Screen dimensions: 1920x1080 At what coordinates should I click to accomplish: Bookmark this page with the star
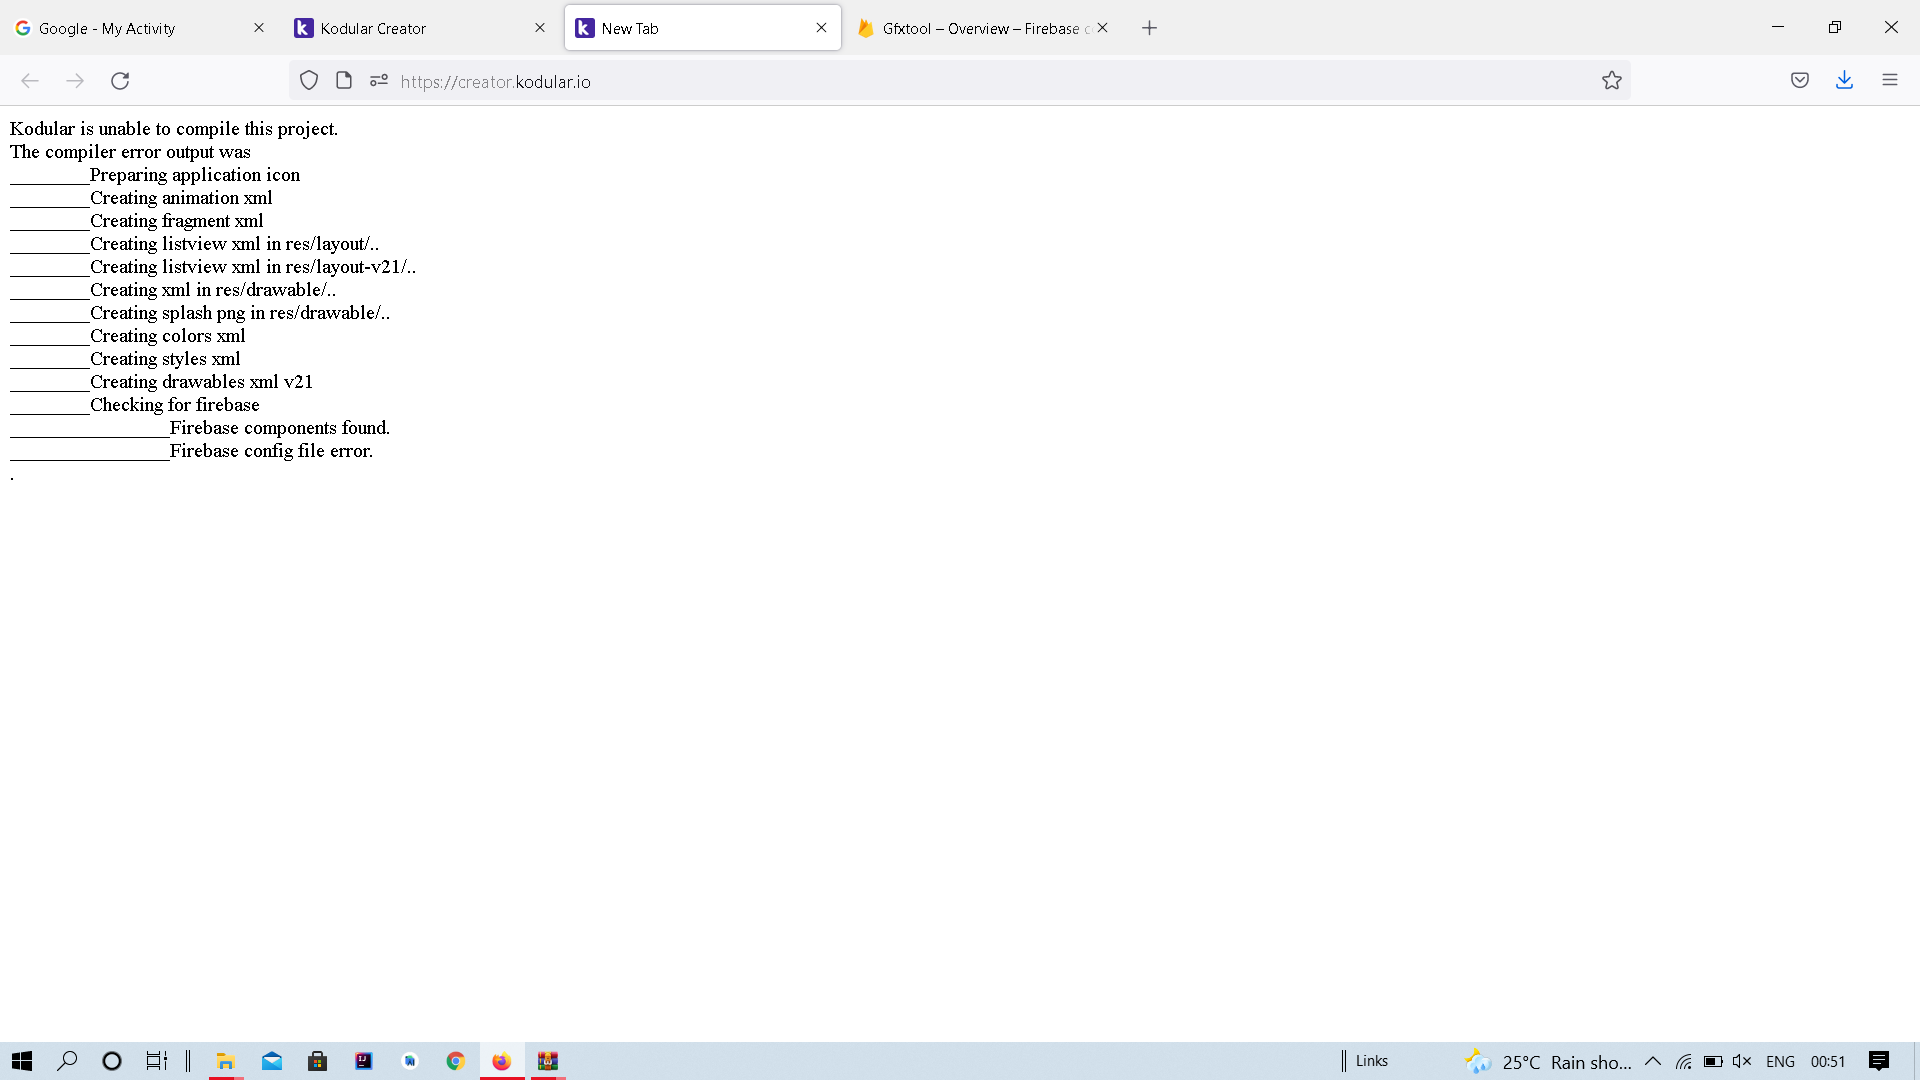[x=1612, y=81]
